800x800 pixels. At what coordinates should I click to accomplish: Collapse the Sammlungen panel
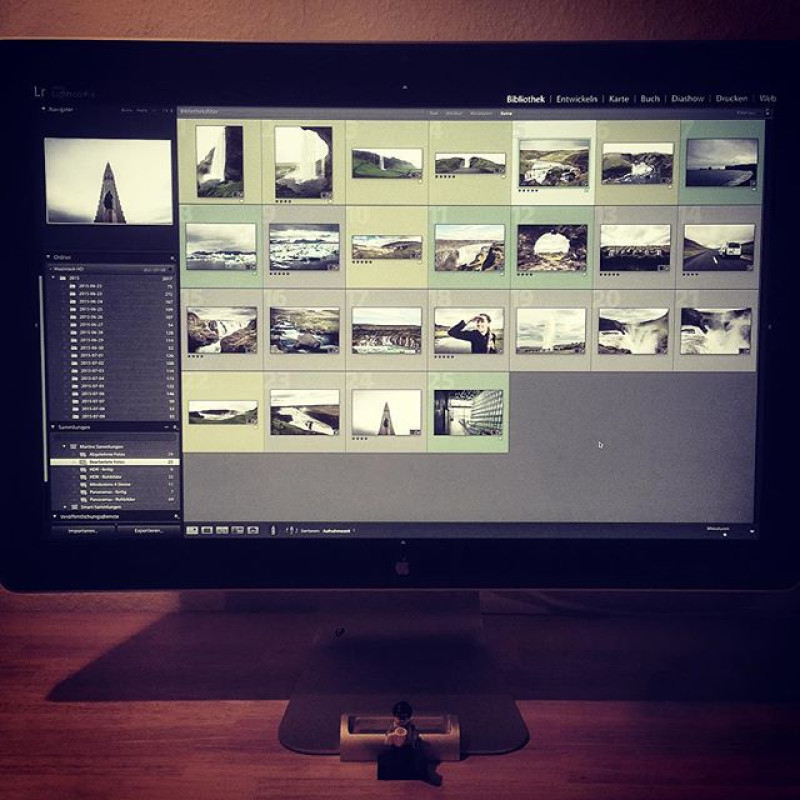click(53, 427)
